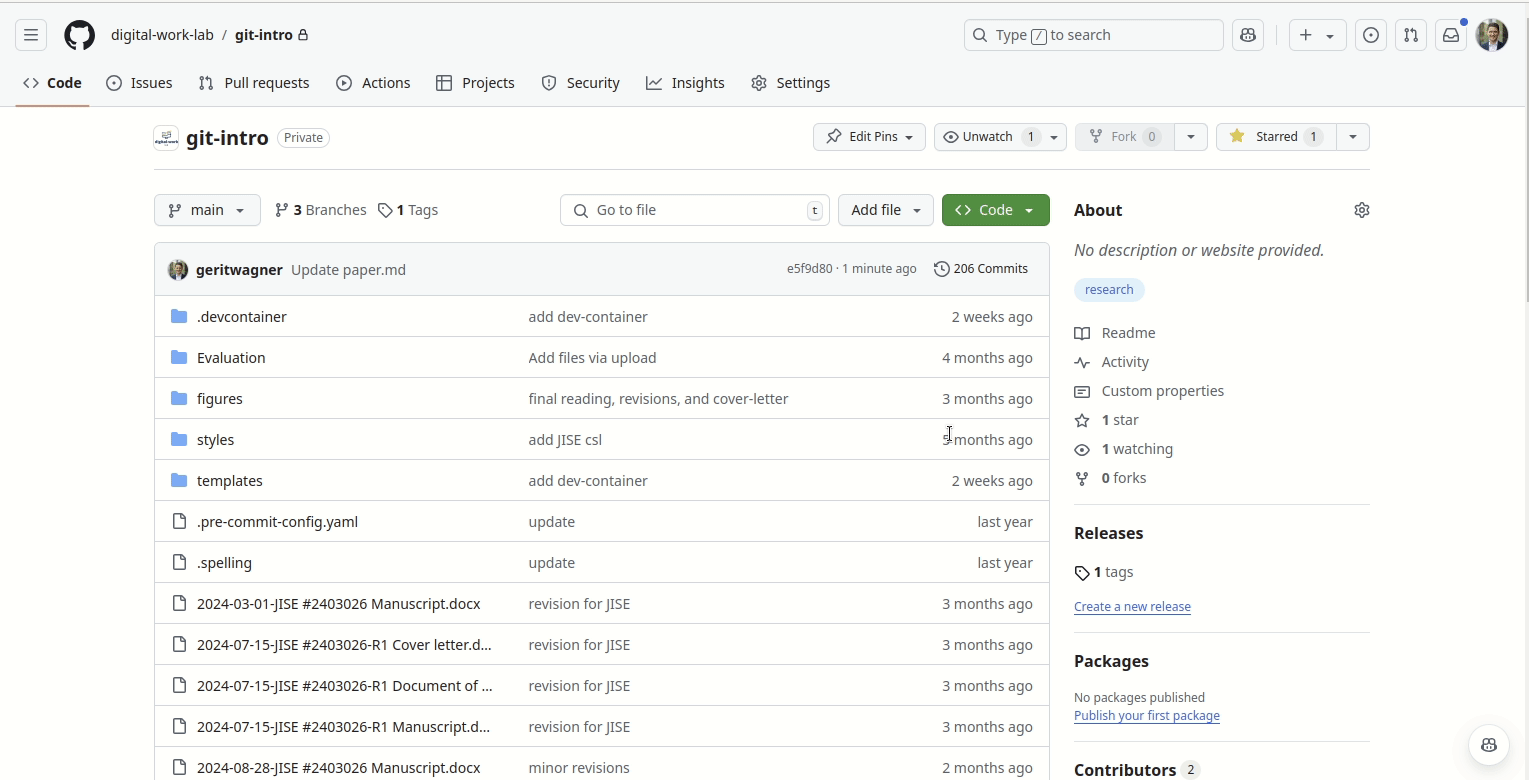
Task: Click the .devcontainer folder icon
Action: pyautogui.click(x=179, y=316)
